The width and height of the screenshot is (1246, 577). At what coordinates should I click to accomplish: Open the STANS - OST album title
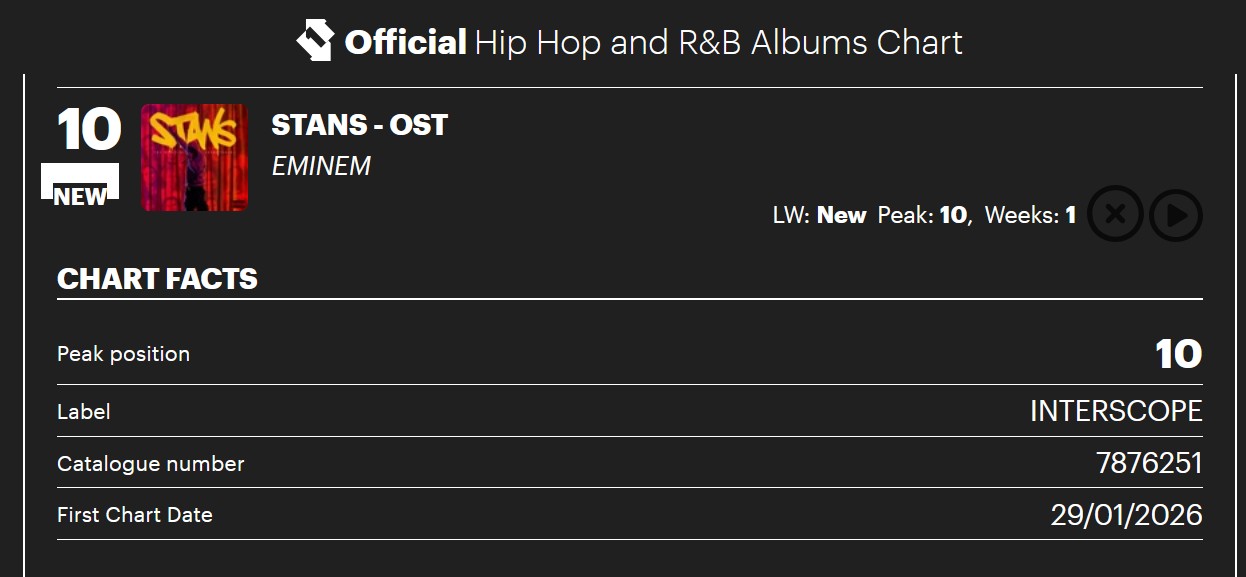click(359, 125)
